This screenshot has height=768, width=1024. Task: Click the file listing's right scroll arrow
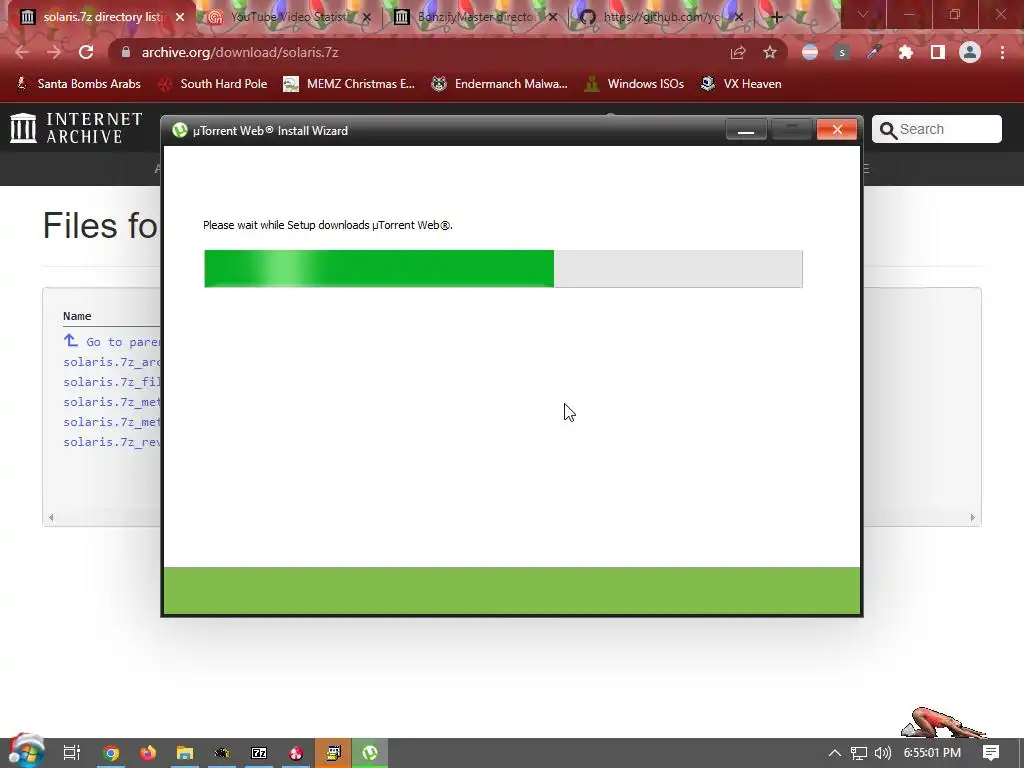(x=972, y=517)
